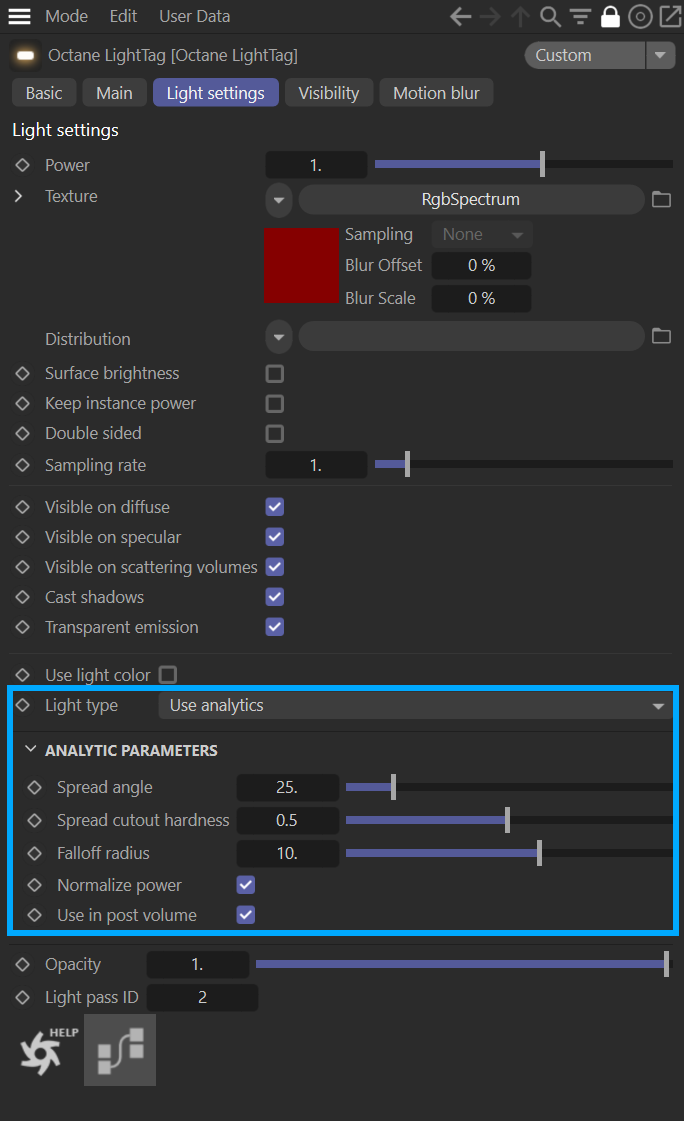Viewport: 684px width, 1121px height.
Task: Expand the Texture parameter arrow
Action: [x=19, y=196]
